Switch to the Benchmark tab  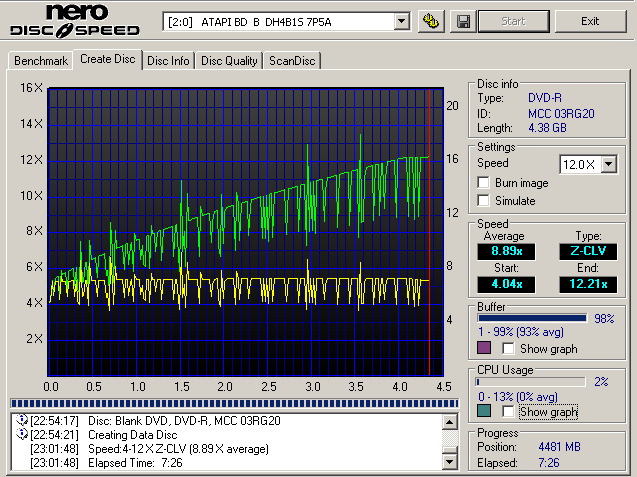pyautogui.click(x=41, y=61)
